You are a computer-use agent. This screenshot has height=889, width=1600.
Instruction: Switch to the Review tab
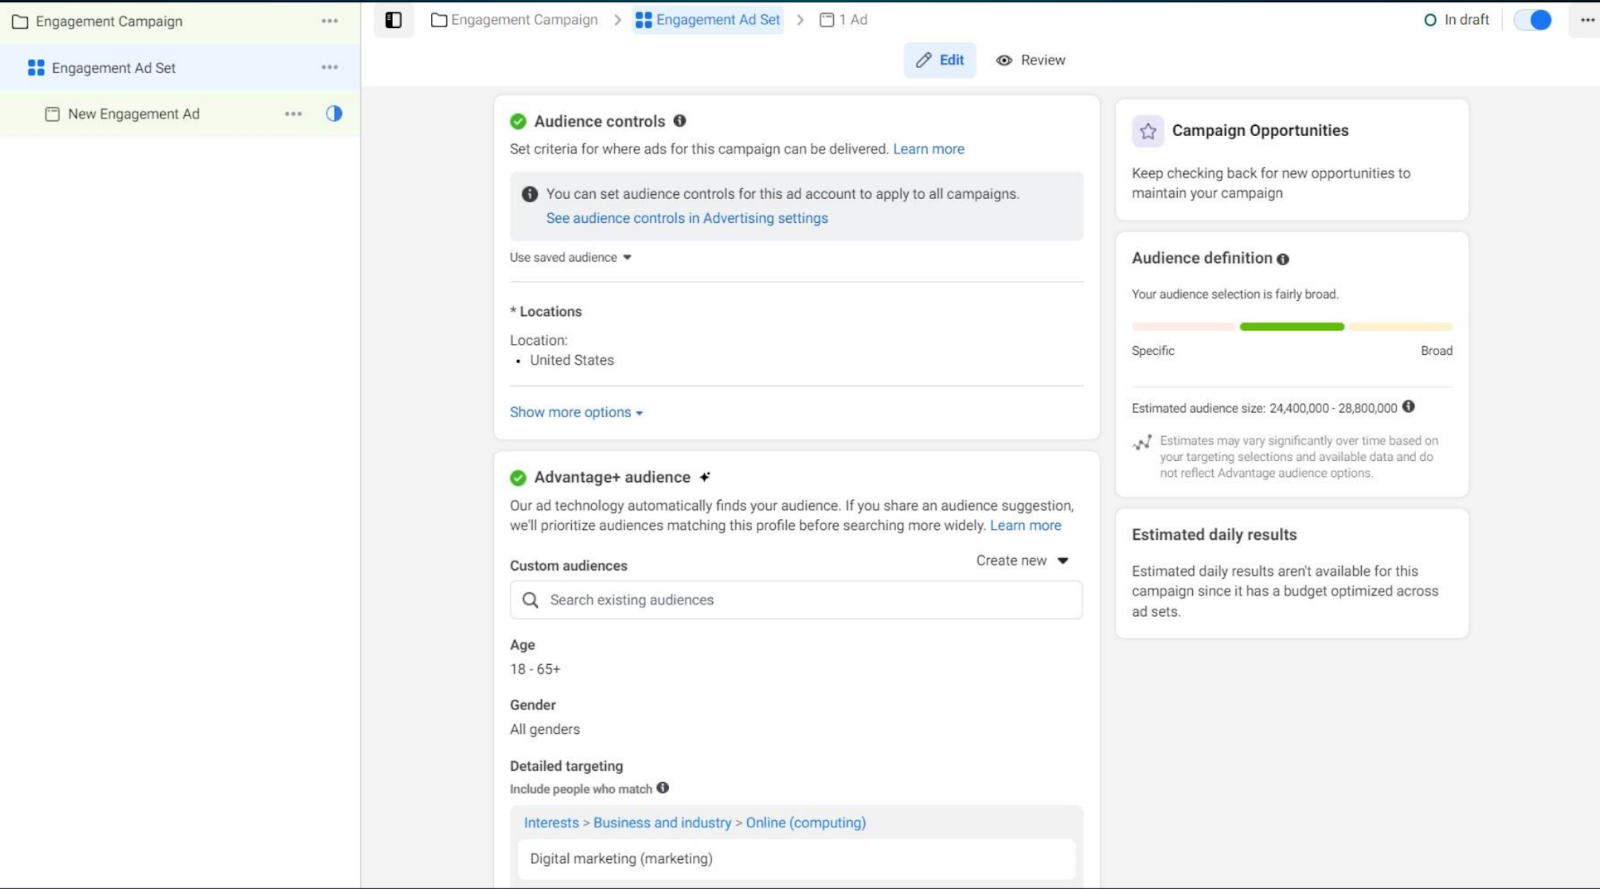pos(1031,60)
